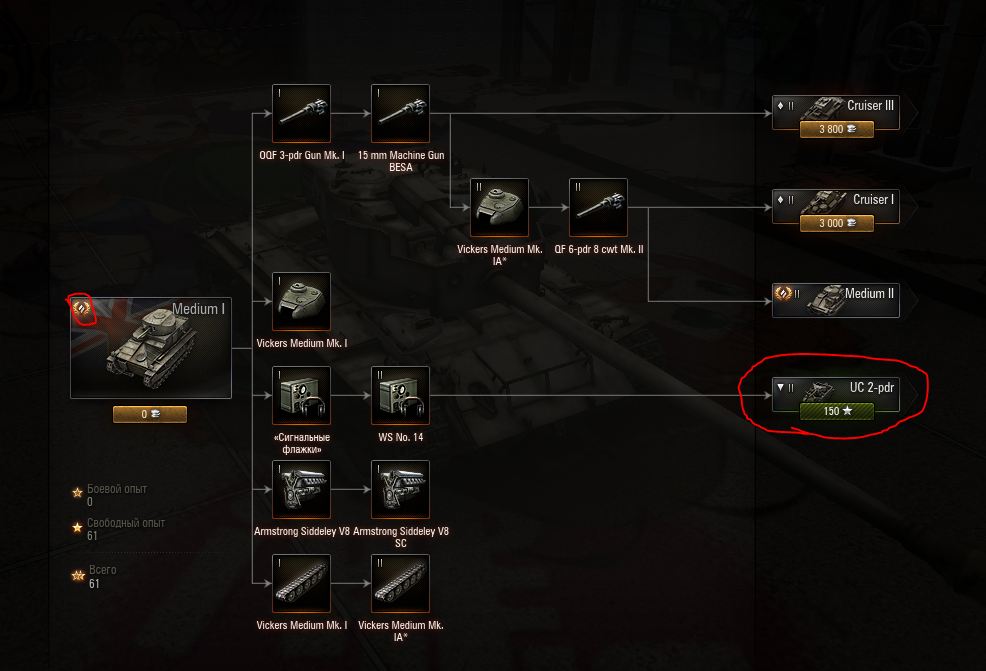This screenshot has height=671, width=986.
Task: Open the Medium II vehicle node
Action: coord(836,301)
